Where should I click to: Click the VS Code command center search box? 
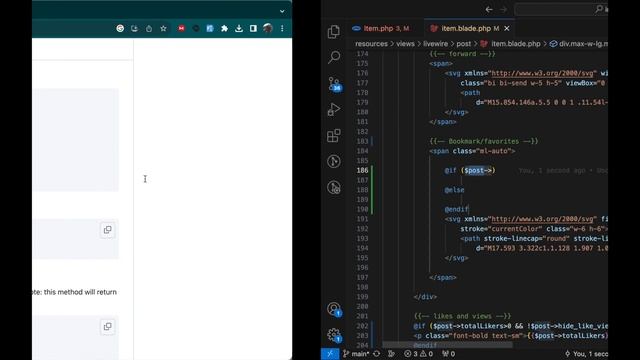pyautogui.click(x=561, y=9)
